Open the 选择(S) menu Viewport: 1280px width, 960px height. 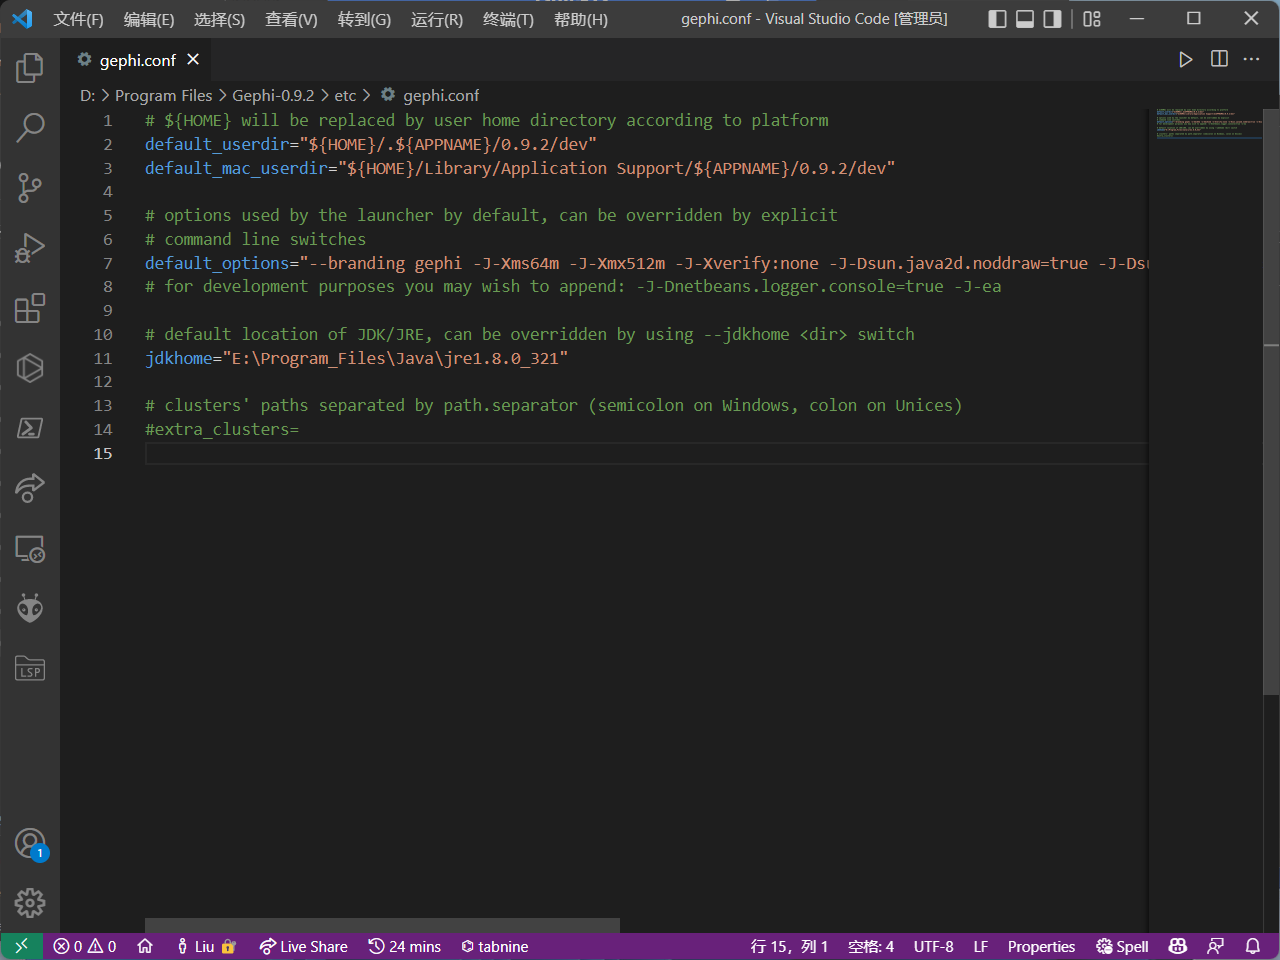(219, 19)
